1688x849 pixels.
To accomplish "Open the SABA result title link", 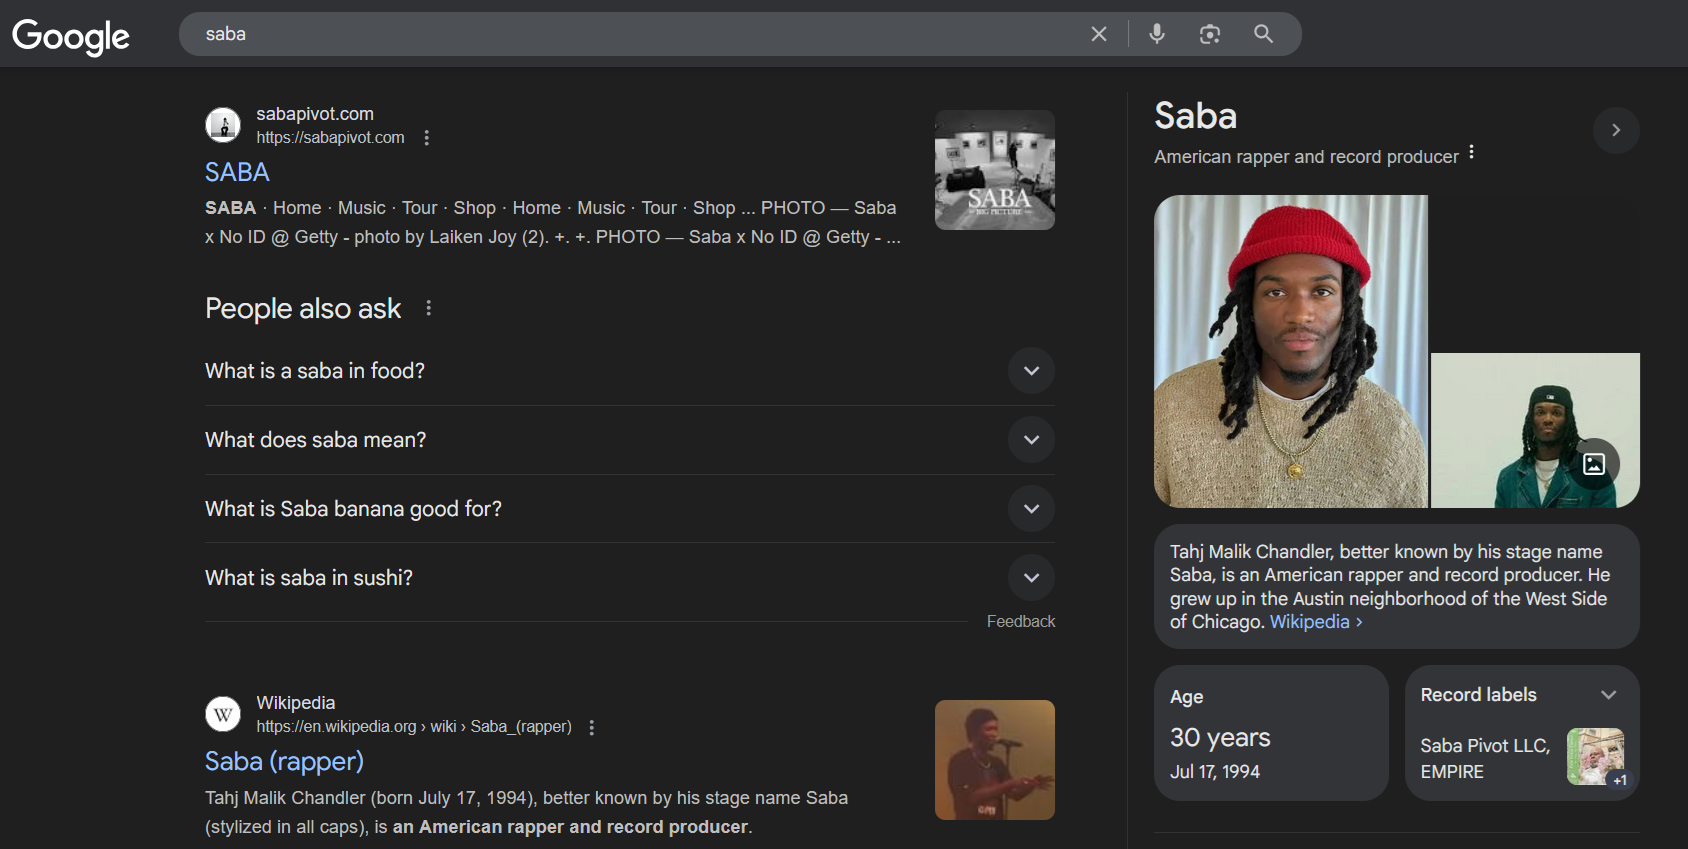I will 237,172.
